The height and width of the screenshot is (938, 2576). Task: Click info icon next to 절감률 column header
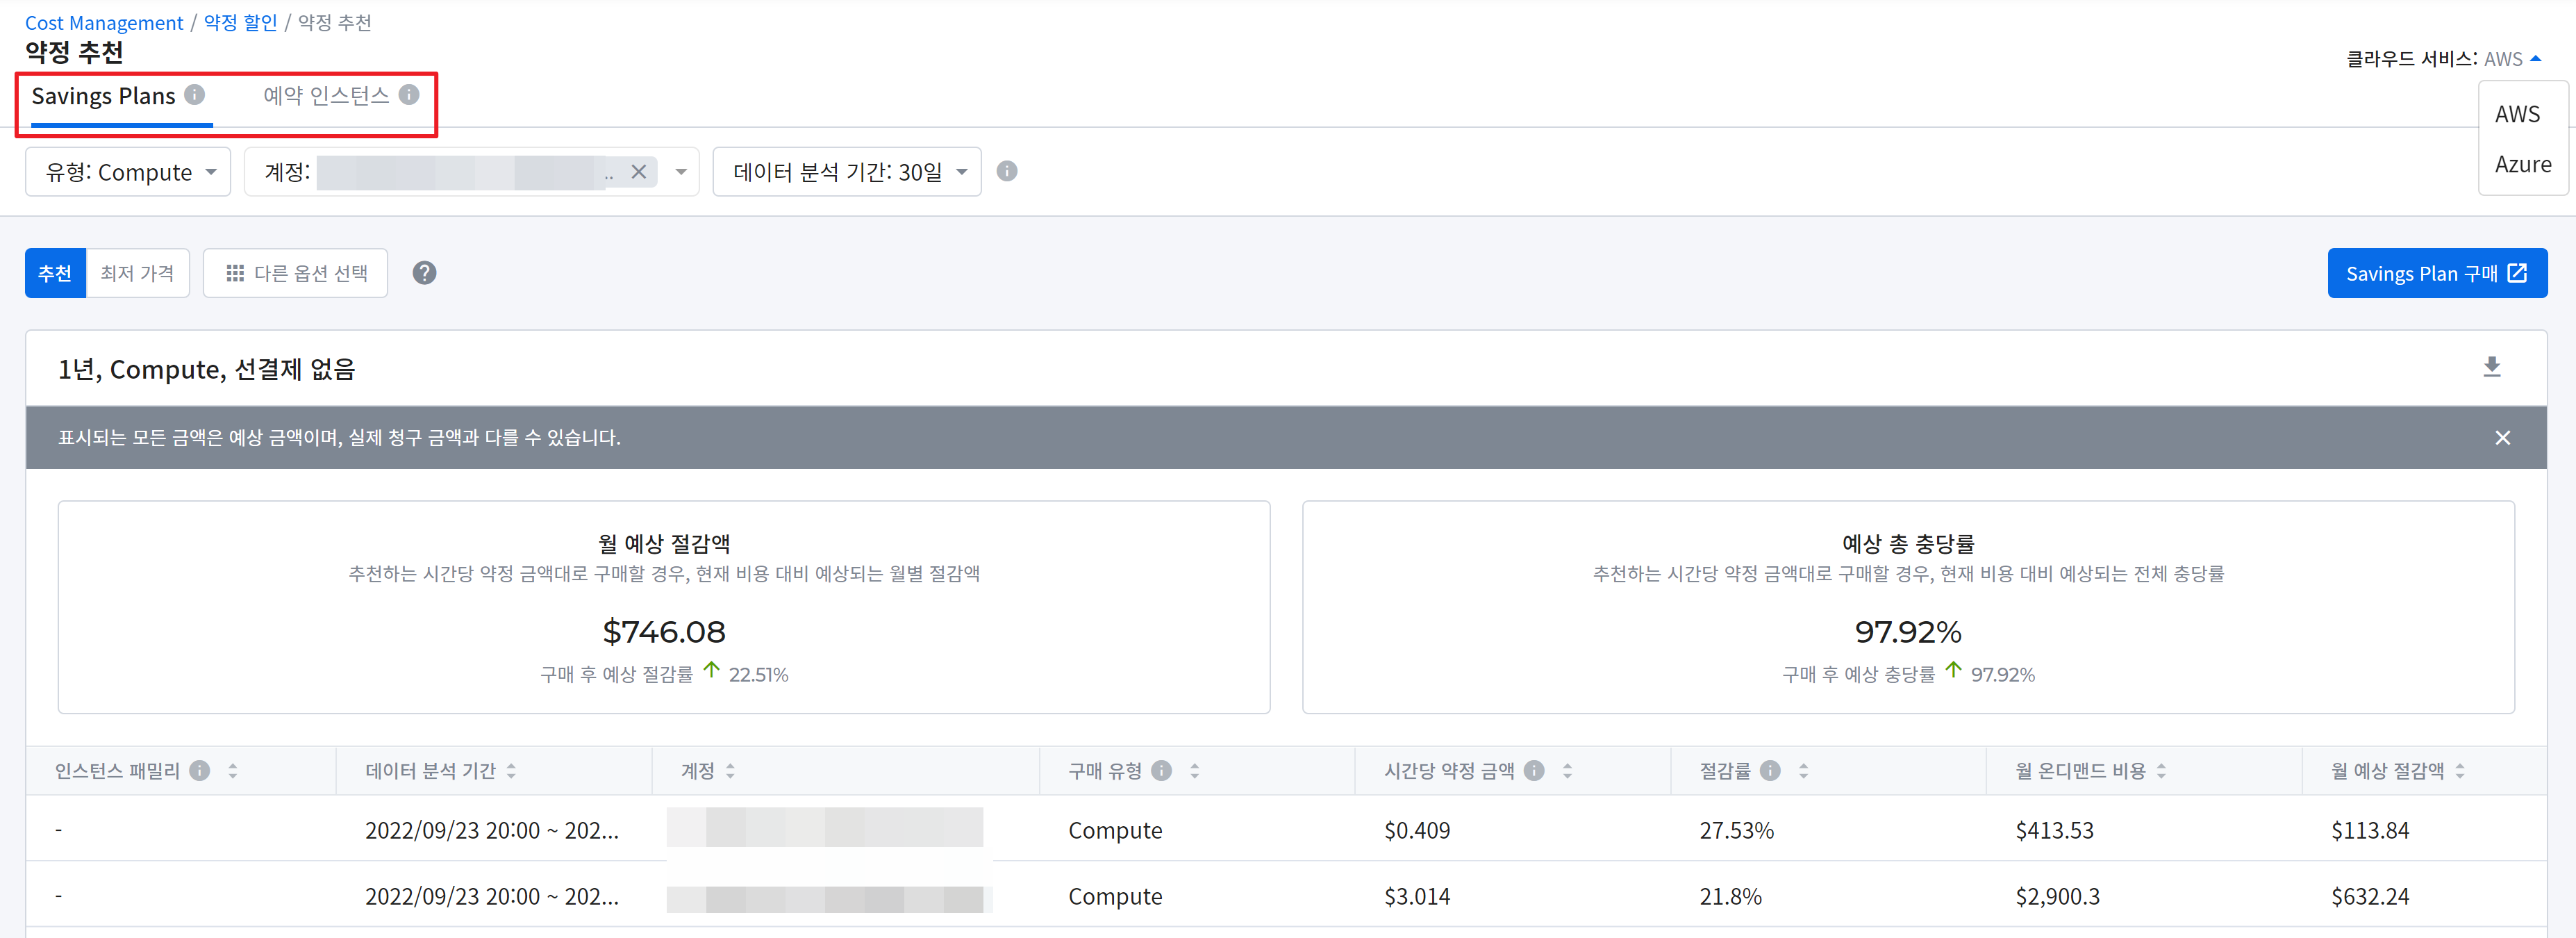[1770, 770]
